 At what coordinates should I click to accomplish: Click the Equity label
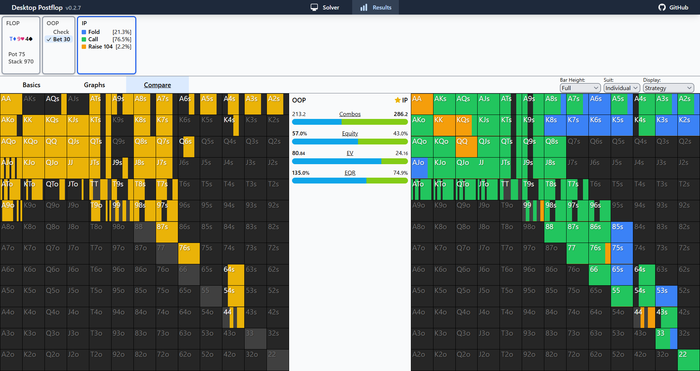(350, 133)
